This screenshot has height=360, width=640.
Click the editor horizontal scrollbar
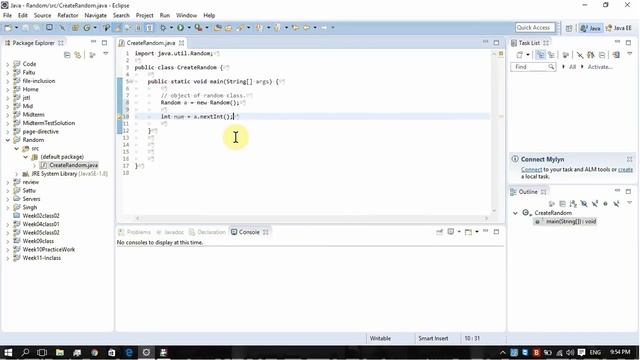click(311, 218)
